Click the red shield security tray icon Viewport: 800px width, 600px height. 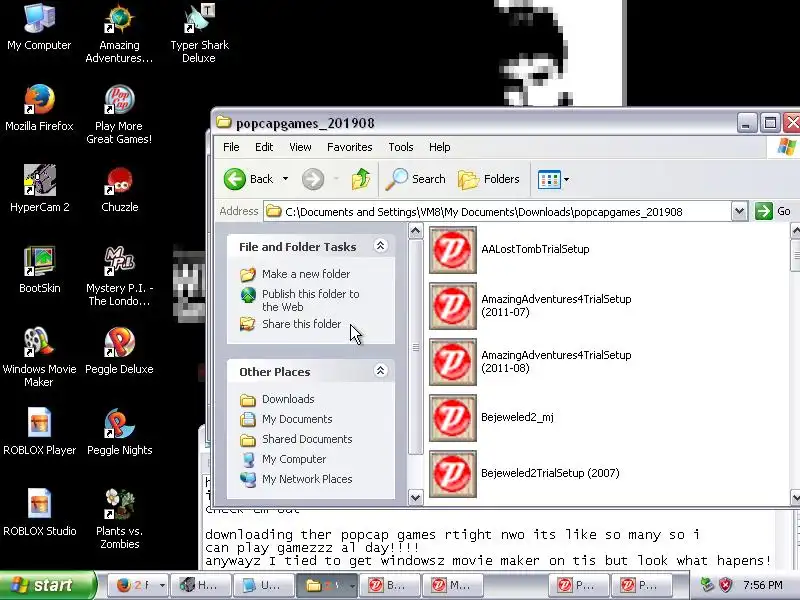click(726, 585)
